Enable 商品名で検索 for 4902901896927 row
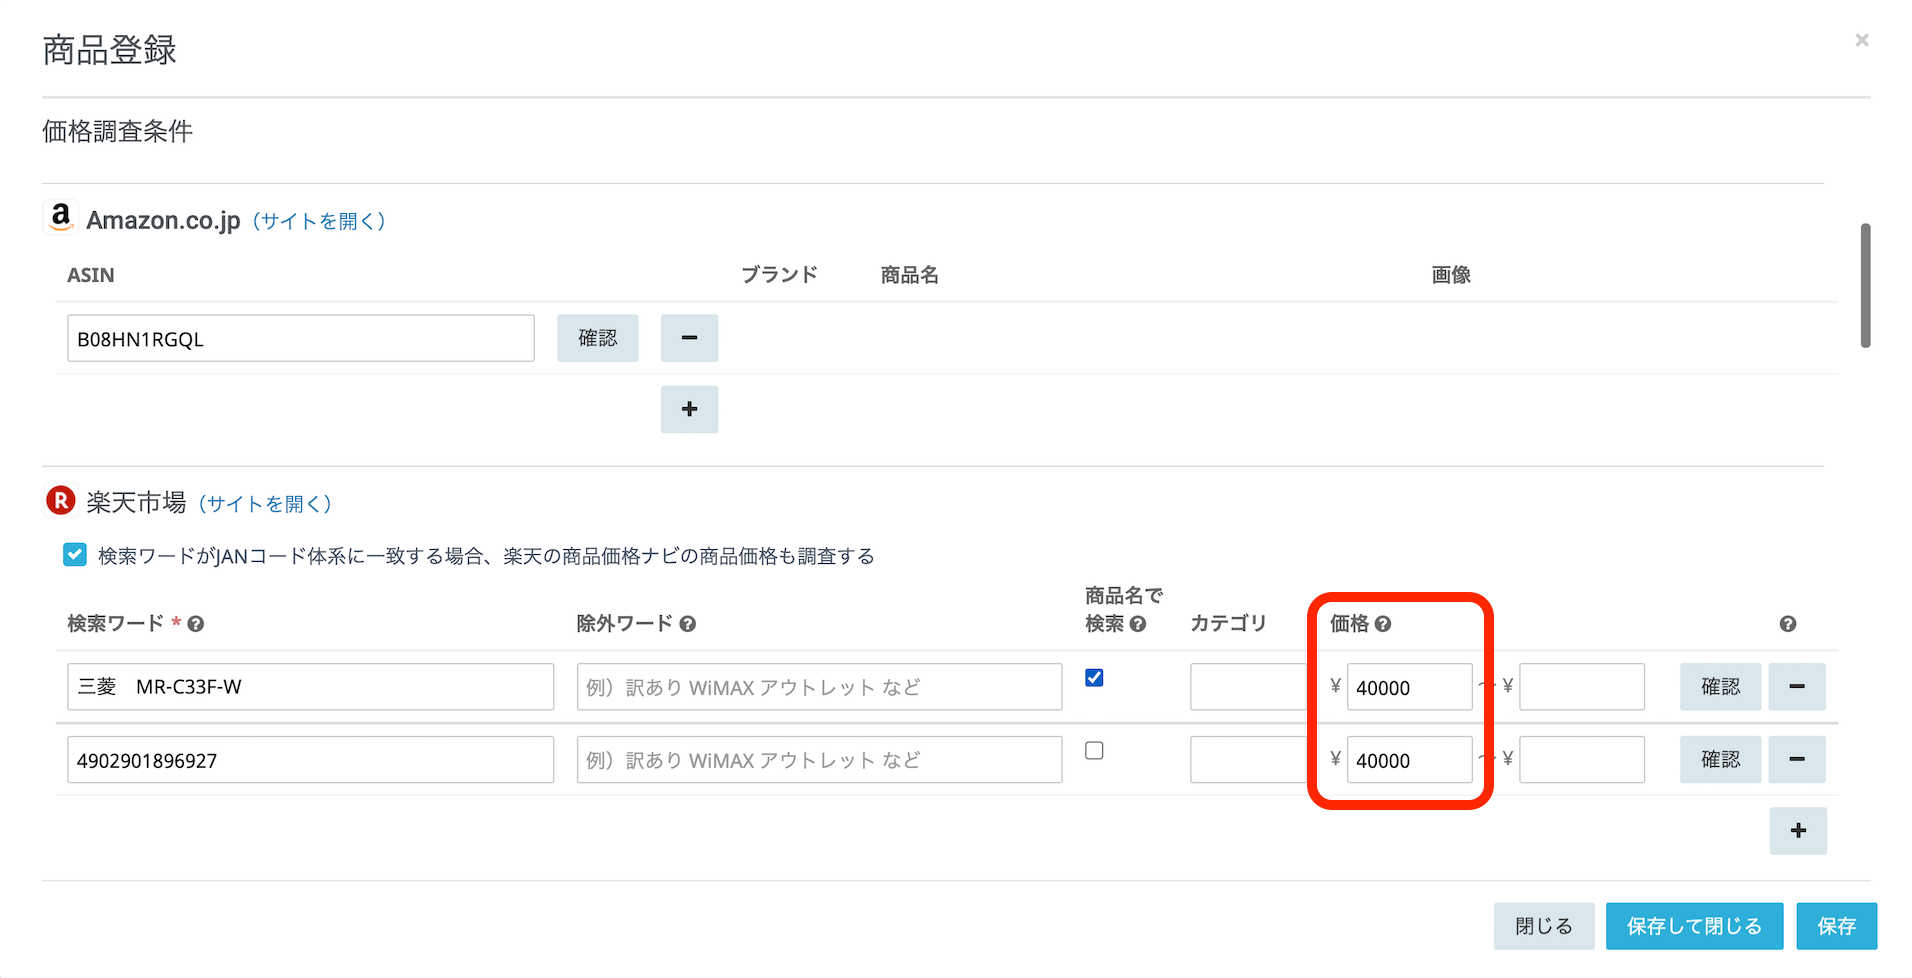Screen dimensions: 1912x978 pyautogui.click(x=1094, y=751)
